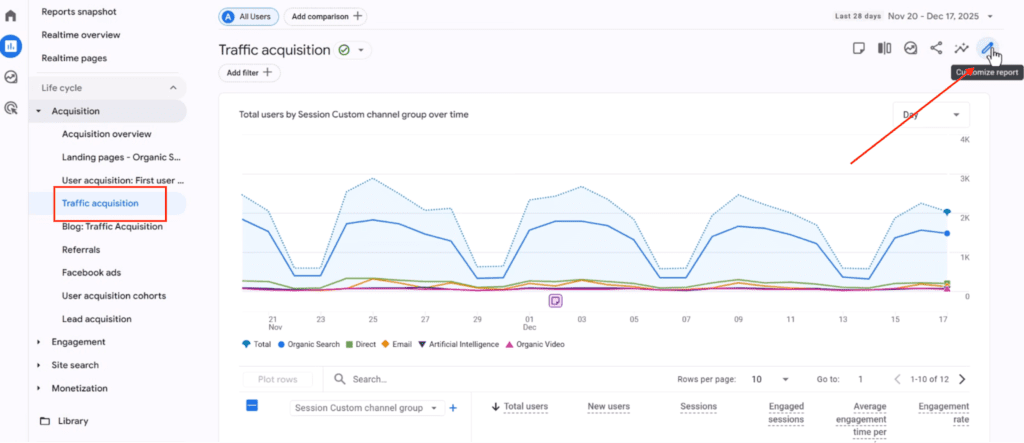This screenshot has width=1024, height=443.
Task: Expand the Engagement section in sidebar
Action: 79,342
